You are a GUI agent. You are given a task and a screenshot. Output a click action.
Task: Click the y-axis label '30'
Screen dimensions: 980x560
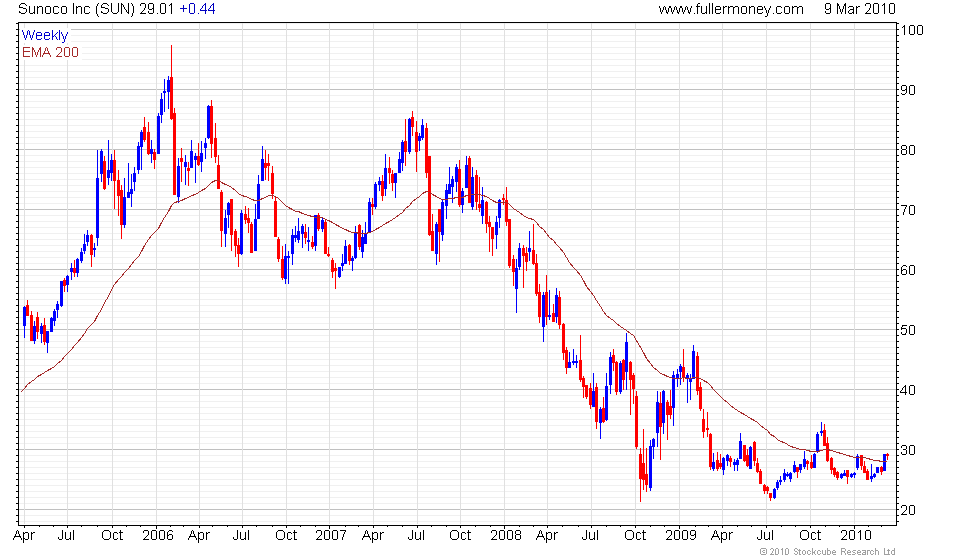click(908, 450)
